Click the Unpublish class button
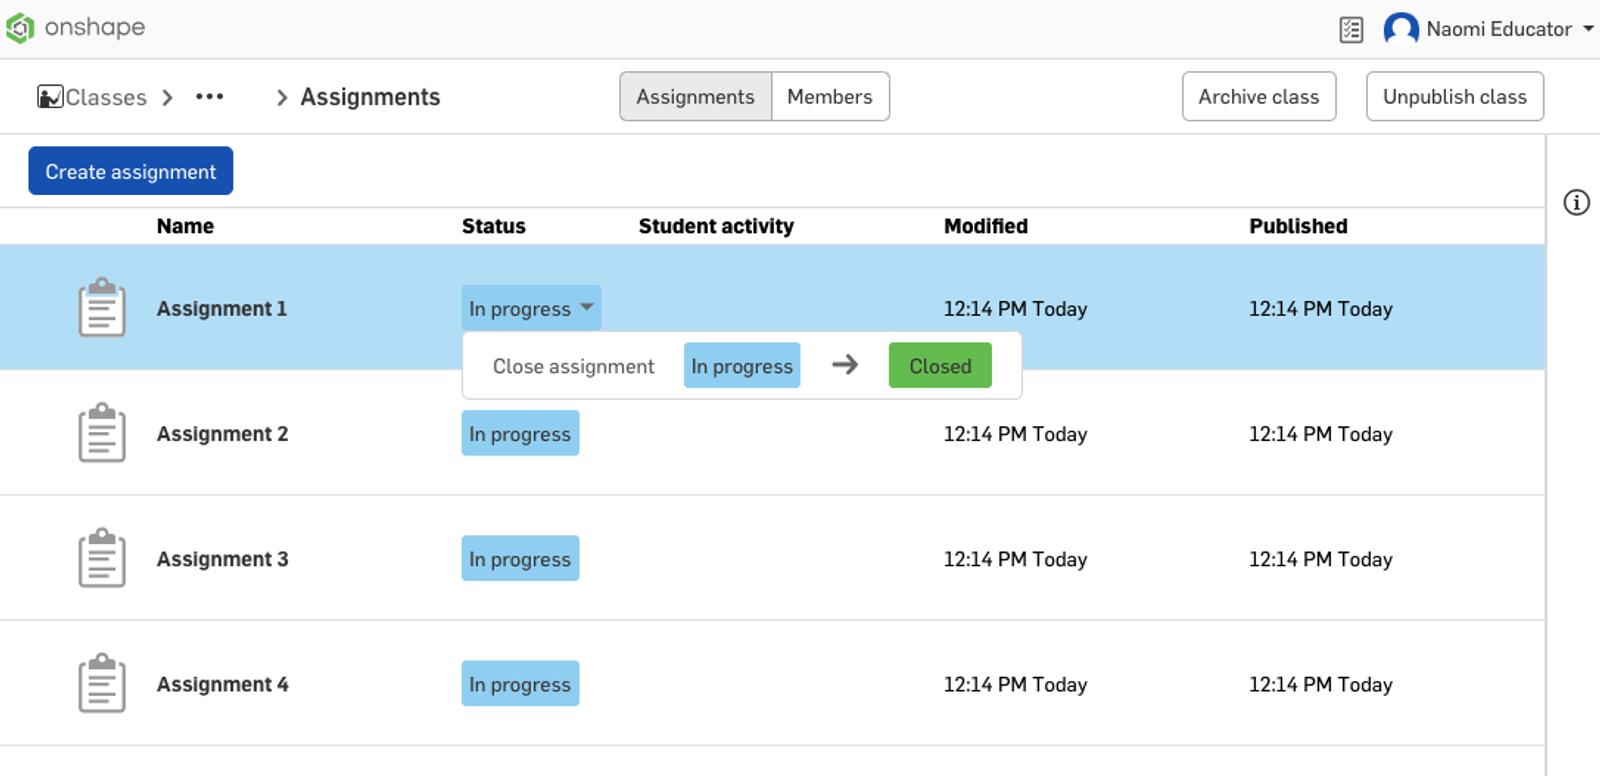The width and height of the screenshot is (1600, 776). point(1454,97)
